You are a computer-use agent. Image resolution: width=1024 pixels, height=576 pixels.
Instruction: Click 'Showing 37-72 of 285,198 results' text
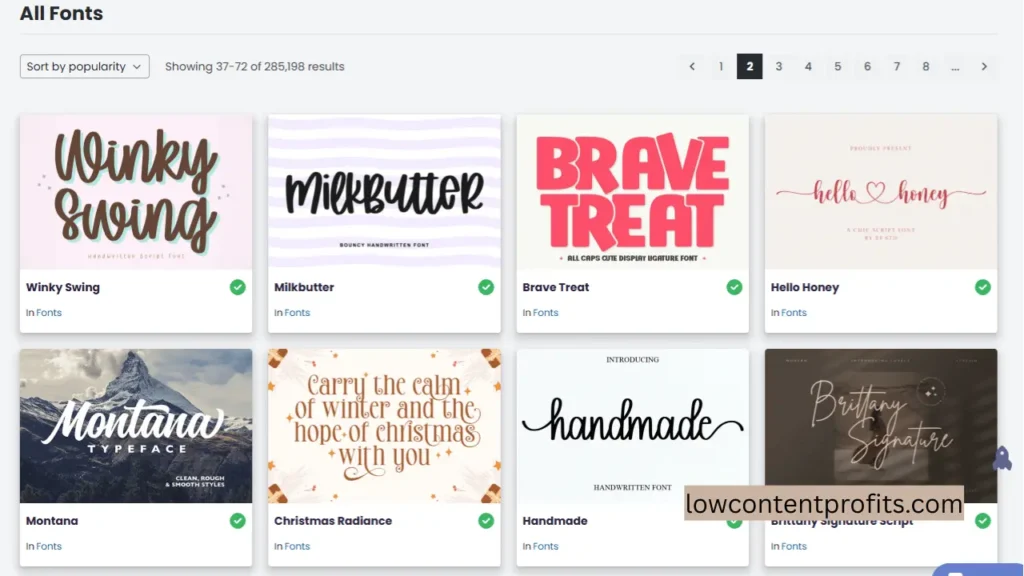tap(255, 67)
